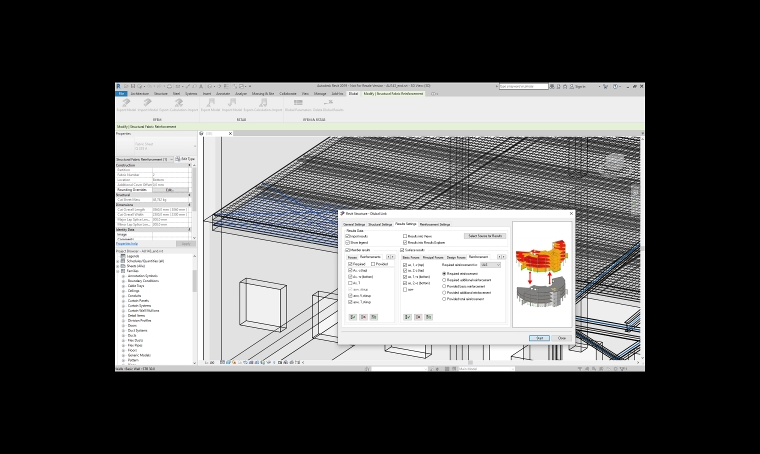The width and height of the screenshot is (760, 454).
Task: Click the search input field in title bar
Action: pos(523,86)
